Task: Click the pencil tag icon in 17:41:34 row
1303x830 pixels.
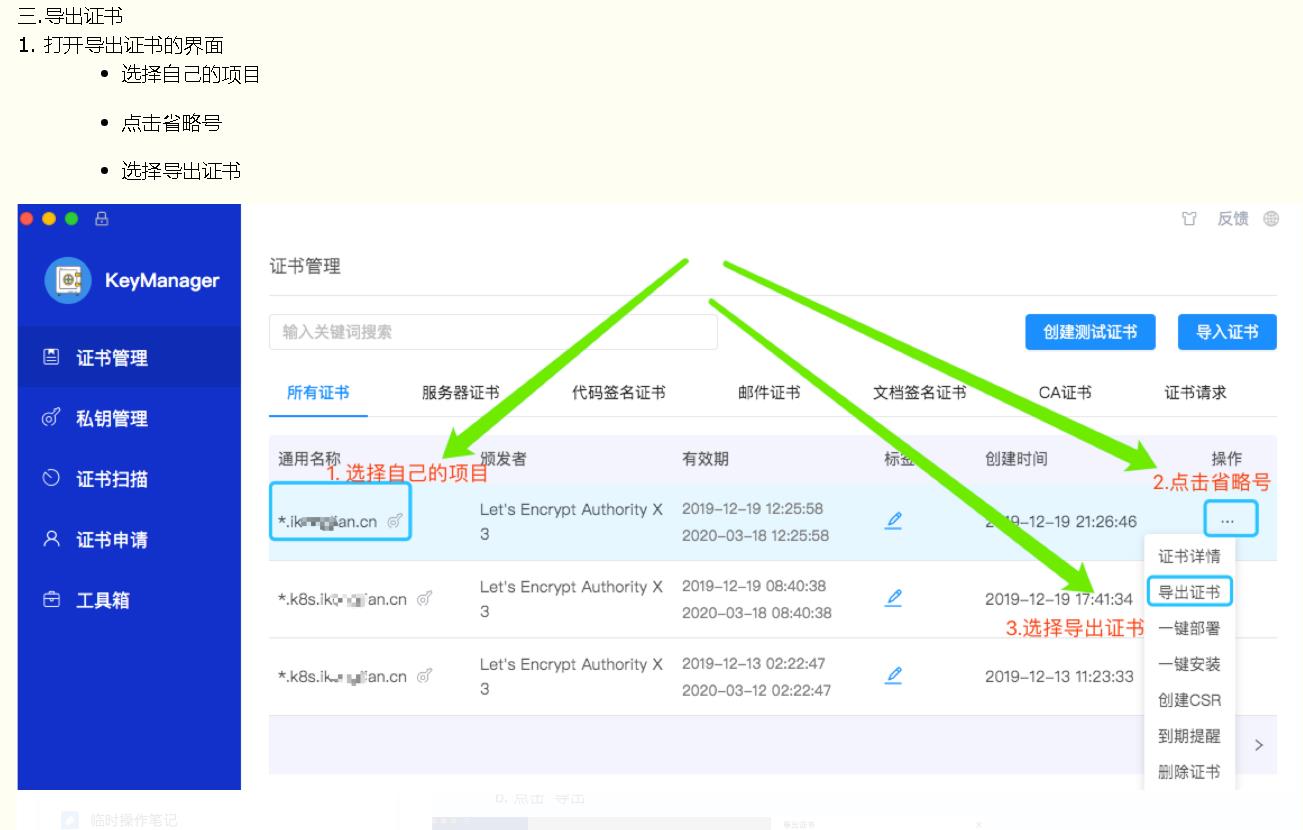Action: point(894,597)
